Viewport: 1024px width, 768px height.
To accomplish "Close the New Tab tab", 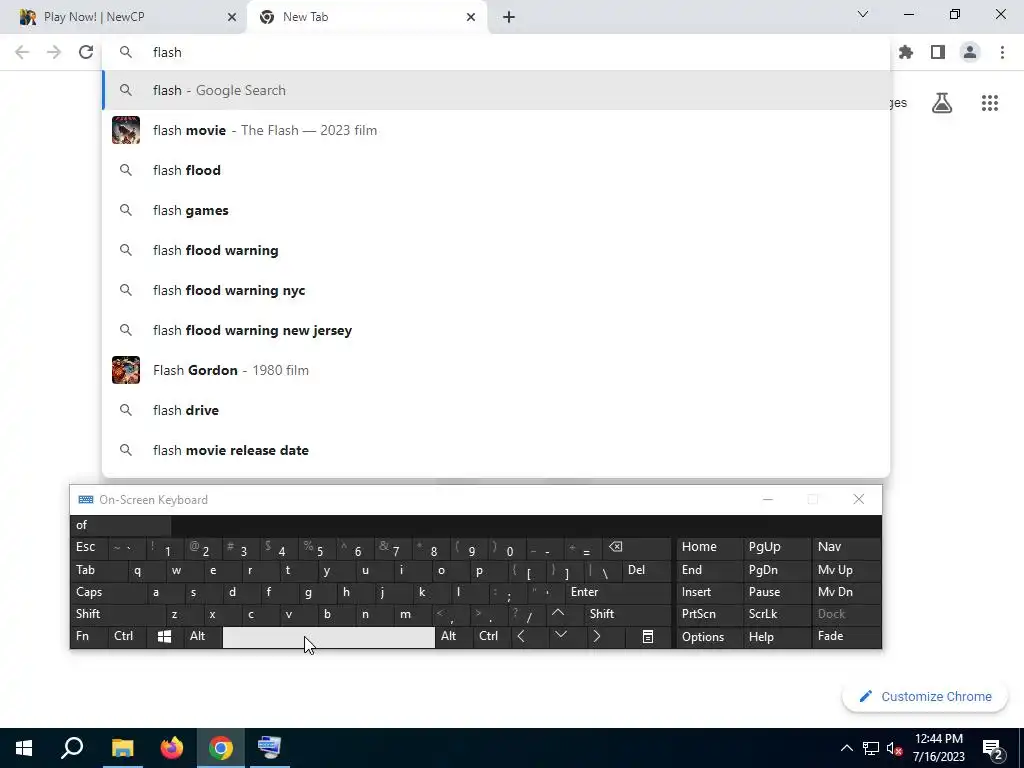I will pyautogui.click(x=471, y=17).
